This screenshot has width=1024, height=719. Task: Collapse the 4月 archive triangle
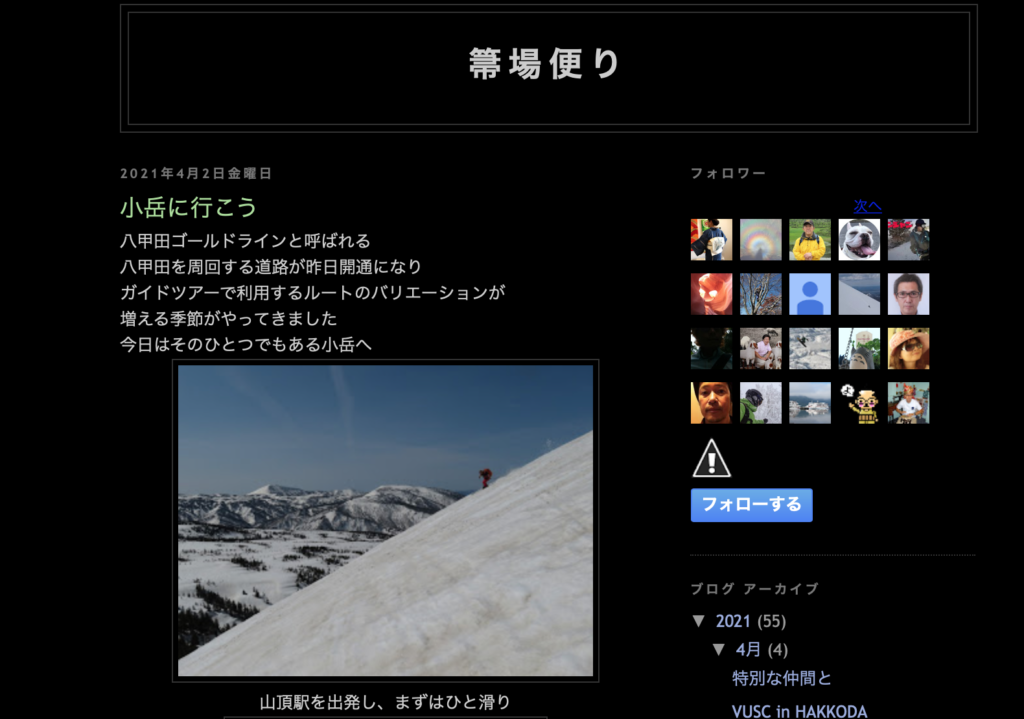coord(719,649)
